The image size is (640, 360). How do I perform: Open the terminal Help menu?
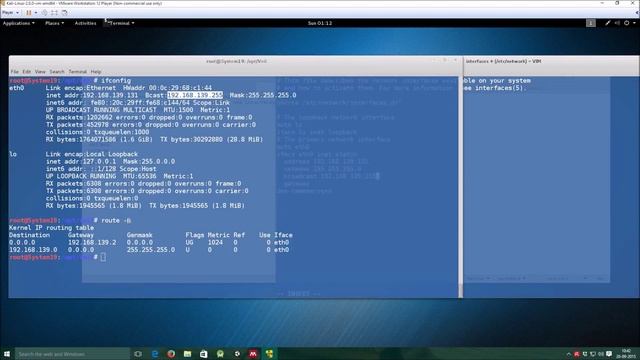[96, 71]
